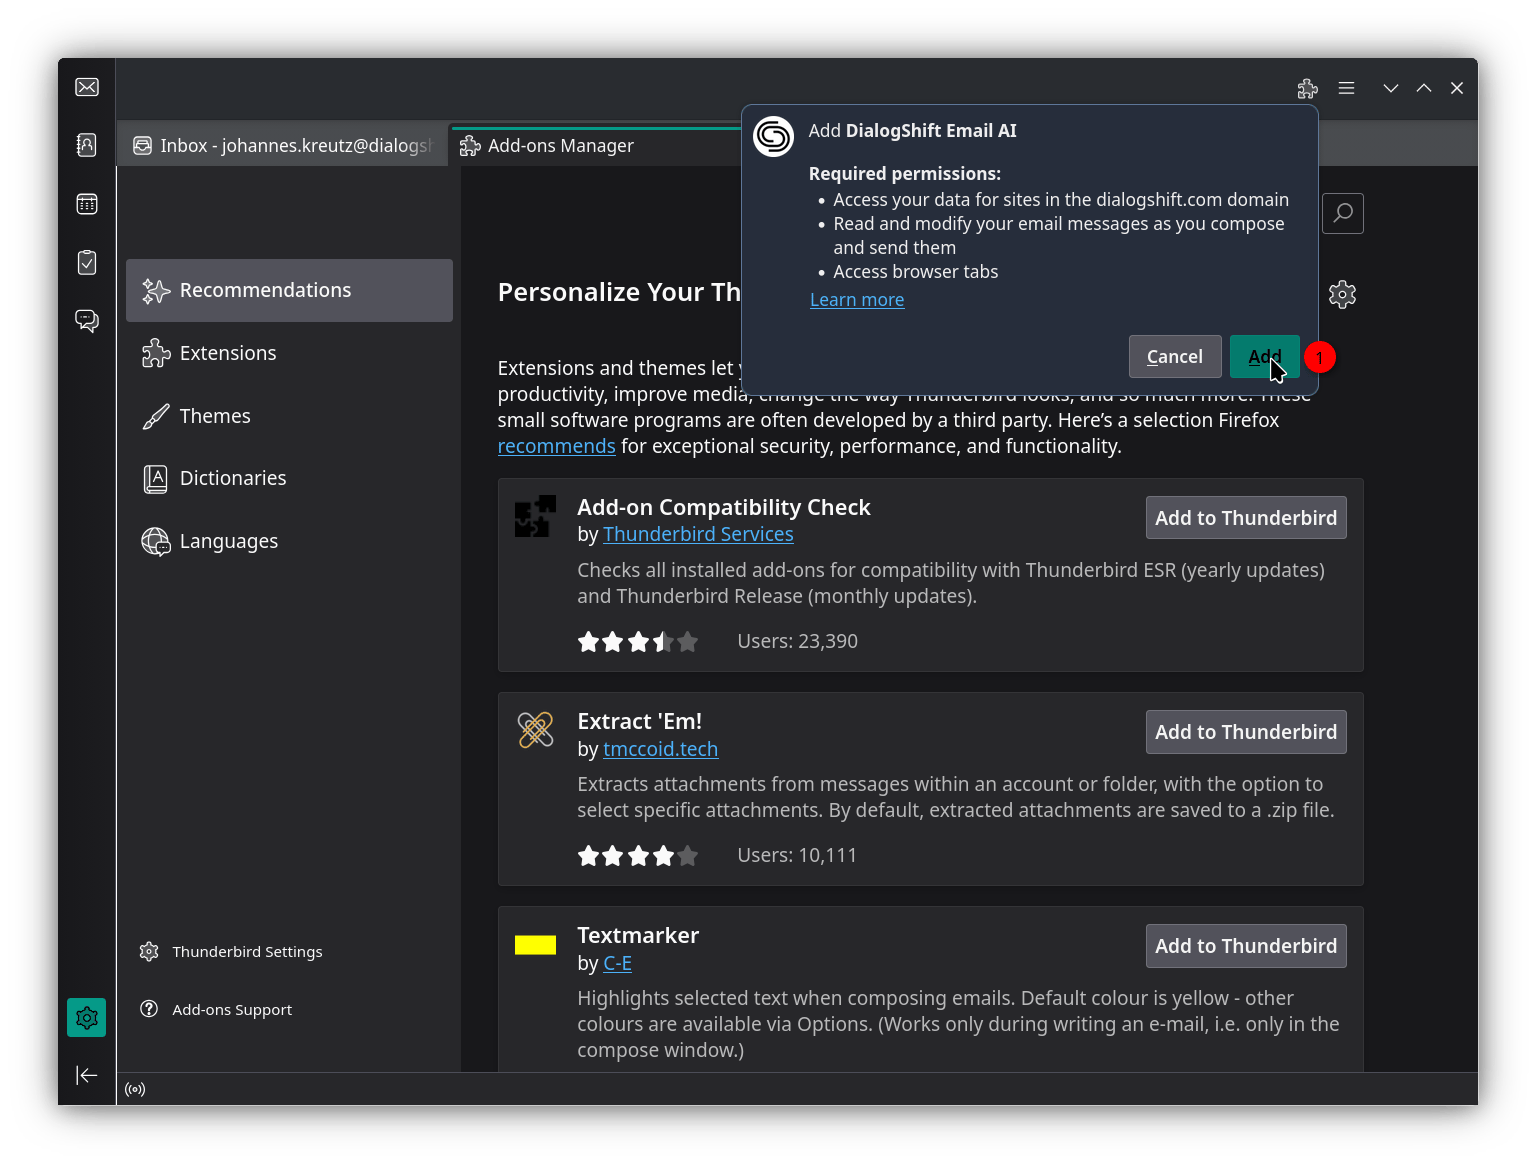Viewport: 1537px width, 1164px height.
Task: Add Add-on Compatibility Check to Thunderbird
Action: (1246, 518)
